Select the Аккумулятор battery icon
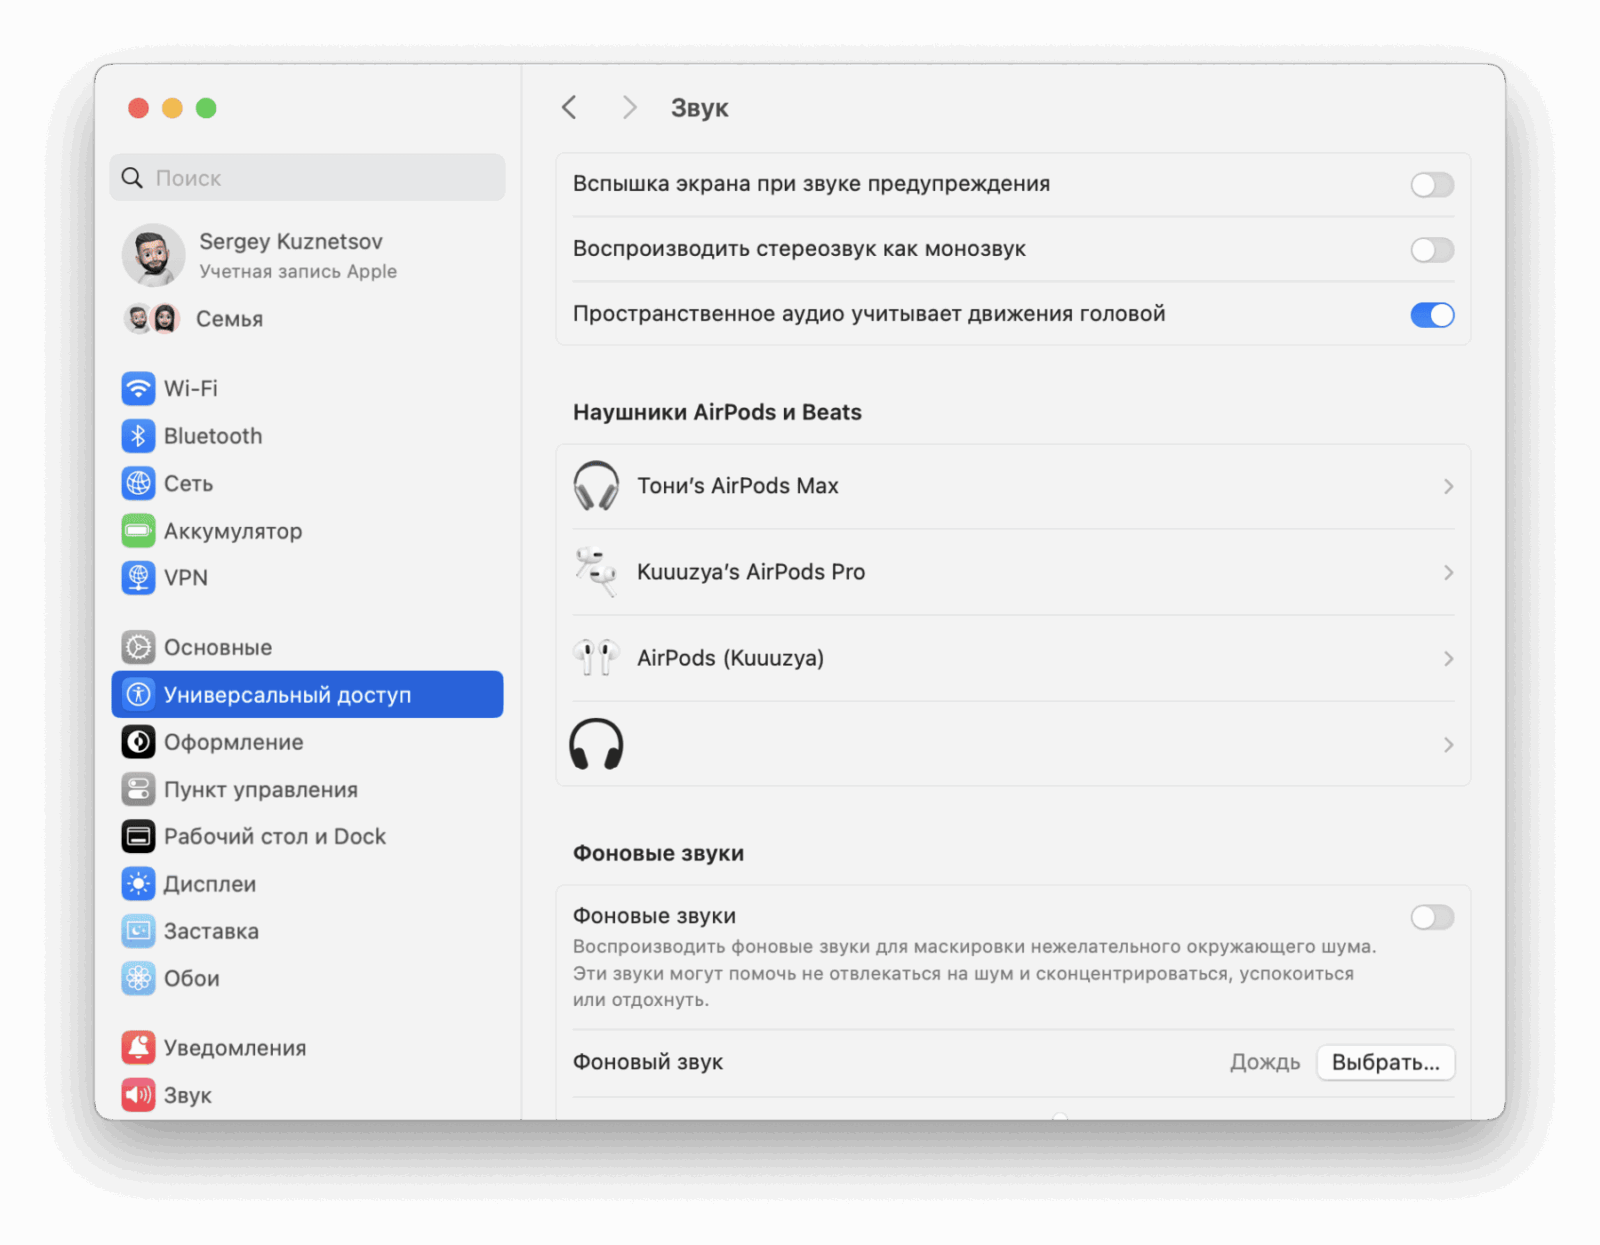Screen dimensions: 1600x1245 point(138,531)
